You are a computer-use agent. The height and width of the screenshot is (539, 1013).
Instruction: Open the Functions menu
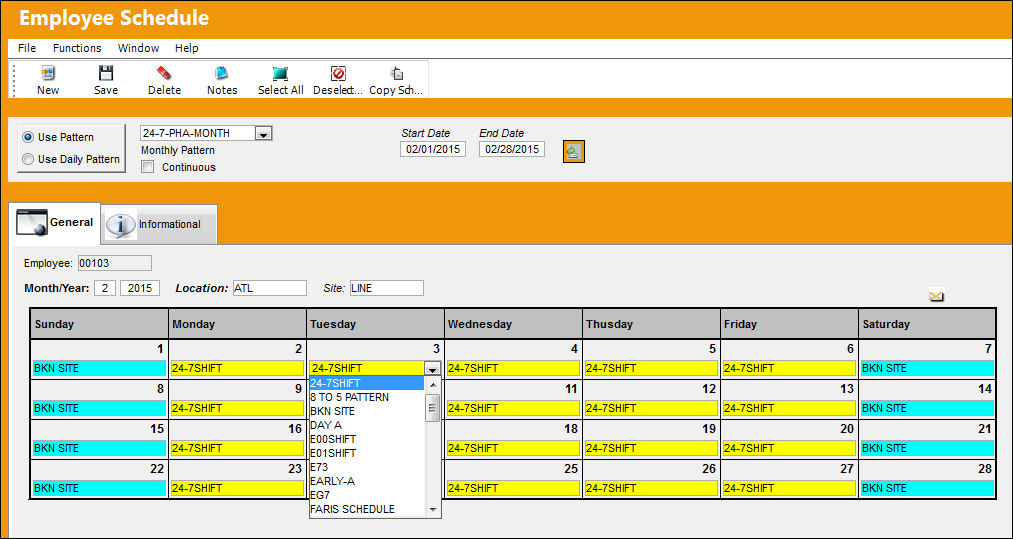[x=77, y=48]
